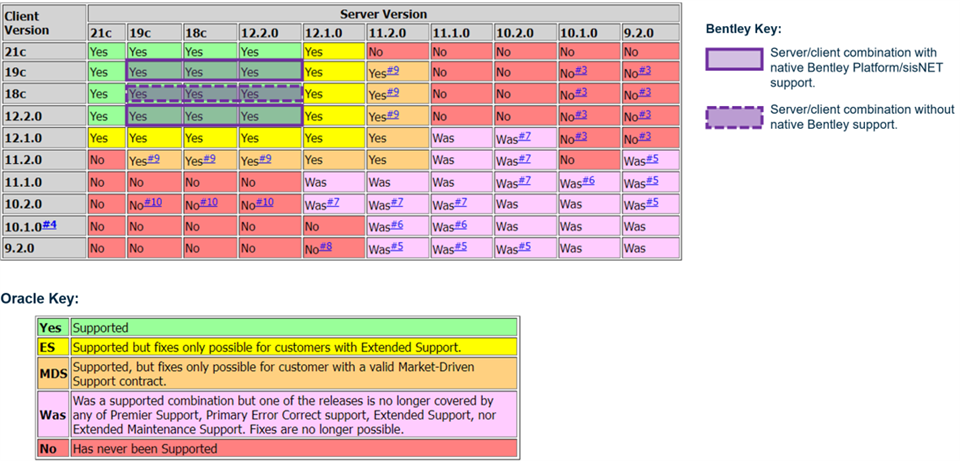
Task: Click the 21c server version column header
Action: pyautogui.click(x=106, y=32)
